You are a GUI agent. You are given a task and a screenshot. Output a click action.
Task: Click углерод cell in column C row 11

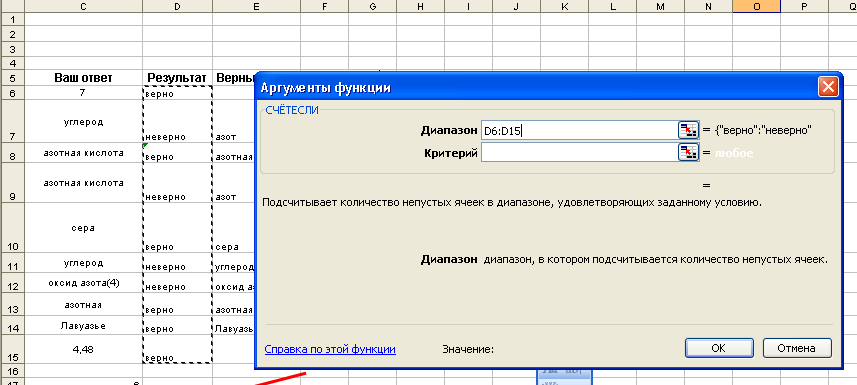83,263
